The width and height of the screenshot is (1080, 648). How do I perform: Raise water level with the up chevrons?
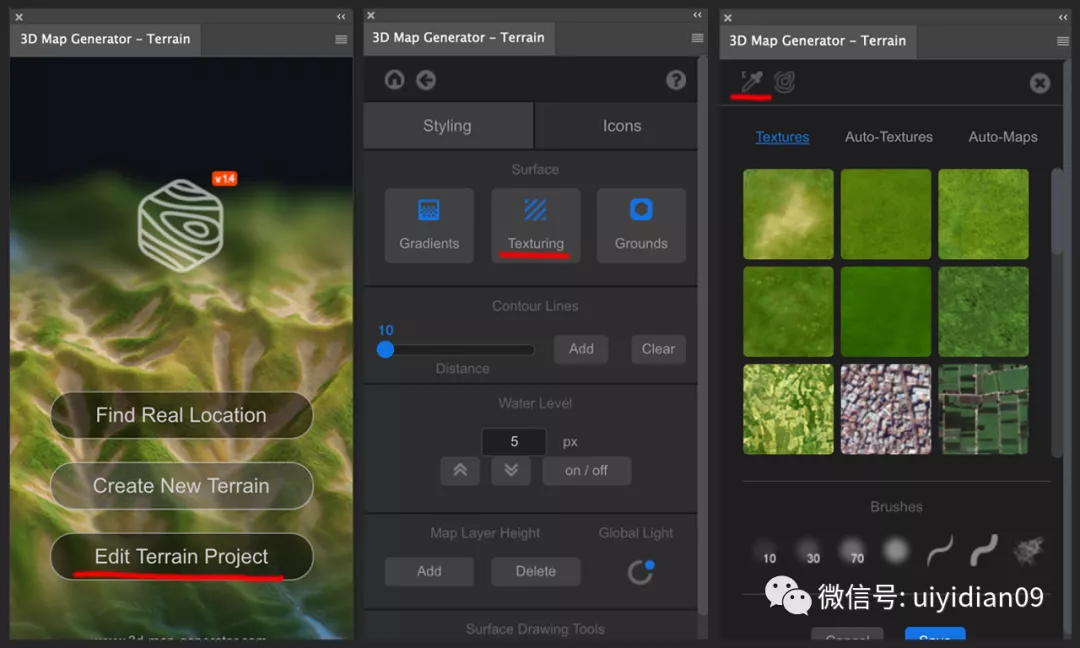(460, 470)
